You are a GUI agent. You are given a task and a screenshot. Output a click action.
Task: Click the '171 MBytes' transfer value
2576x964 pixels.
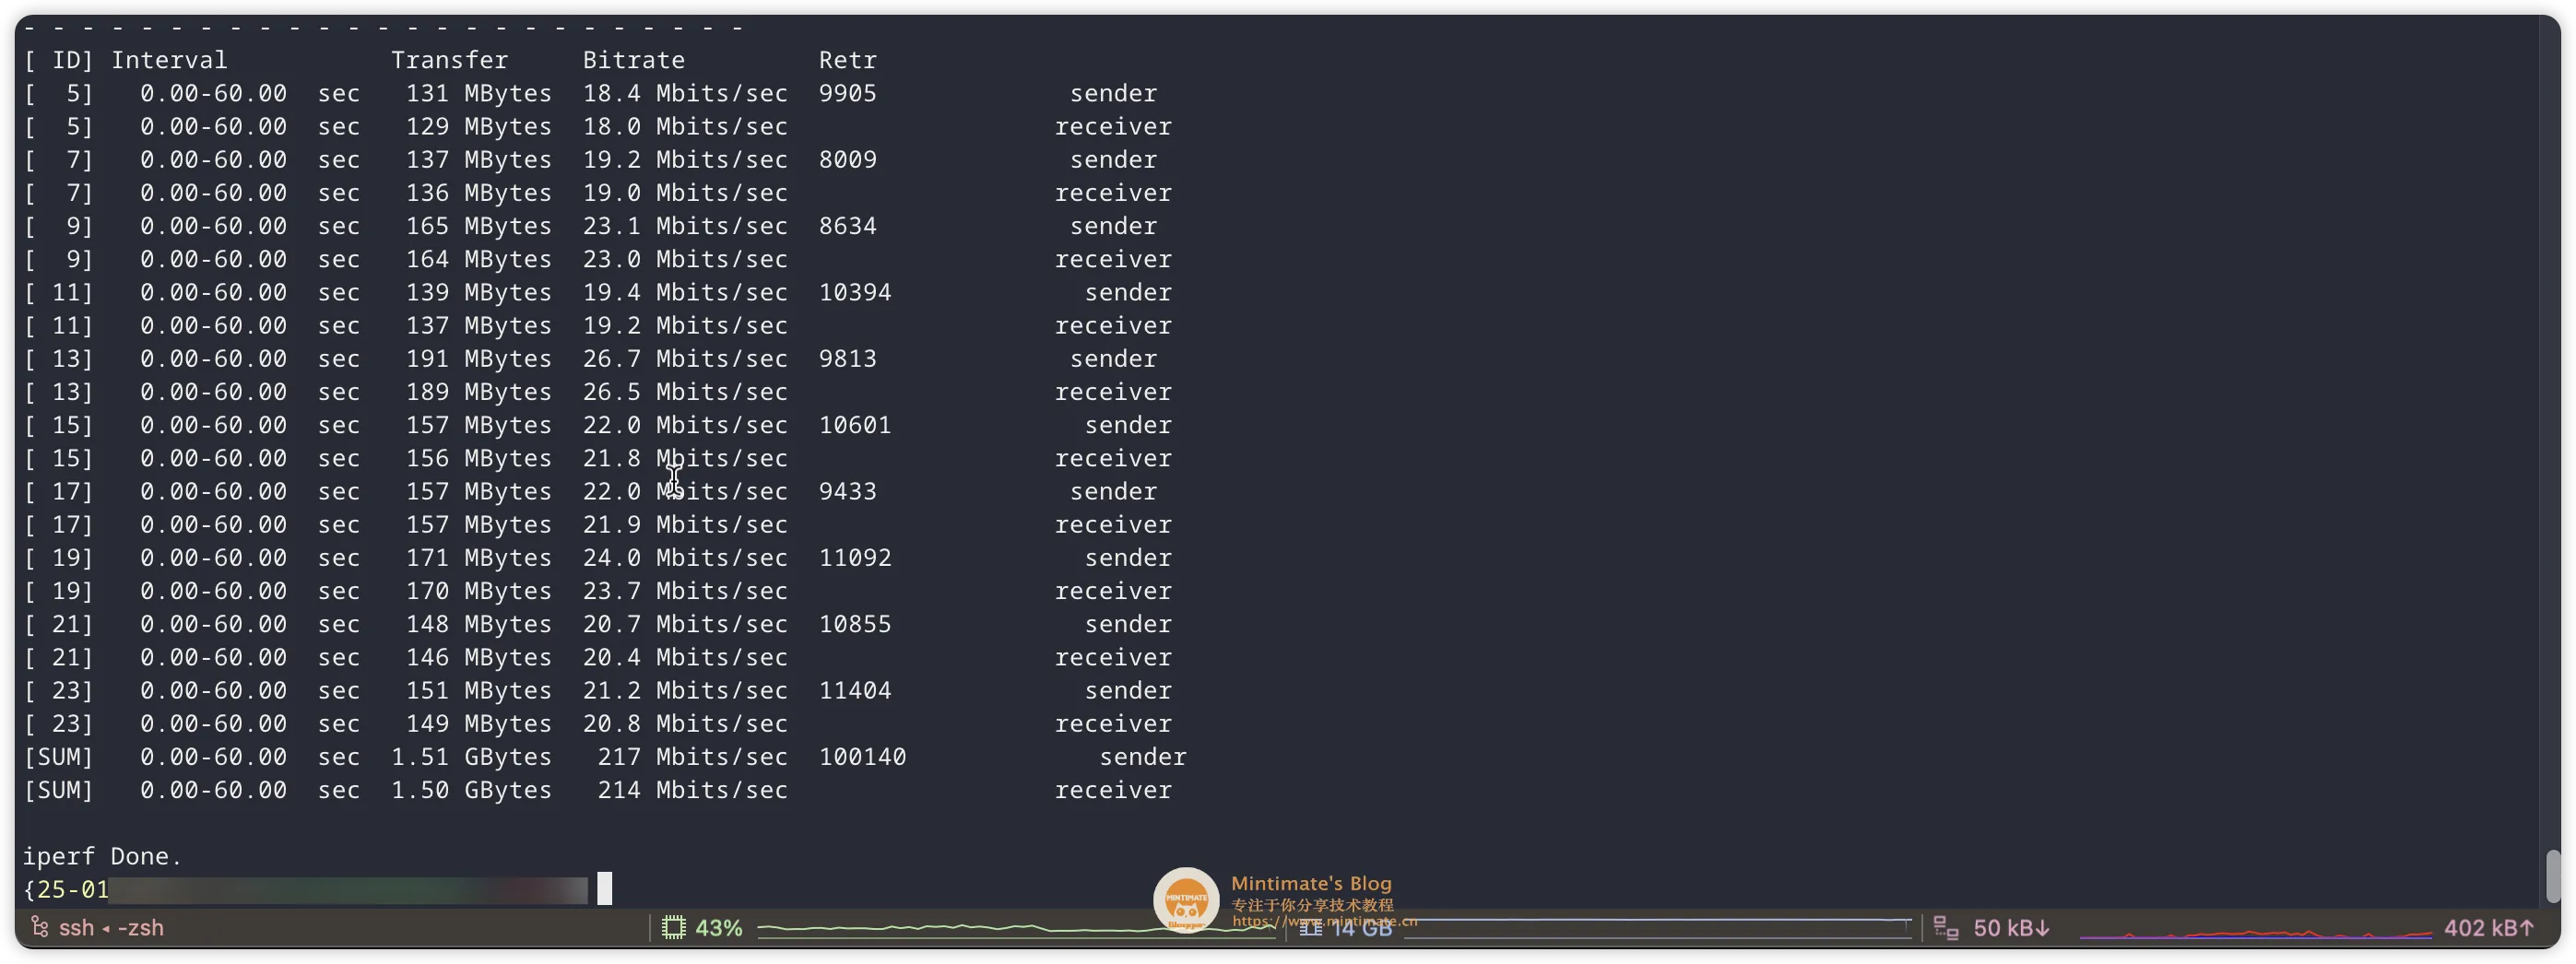478,557
